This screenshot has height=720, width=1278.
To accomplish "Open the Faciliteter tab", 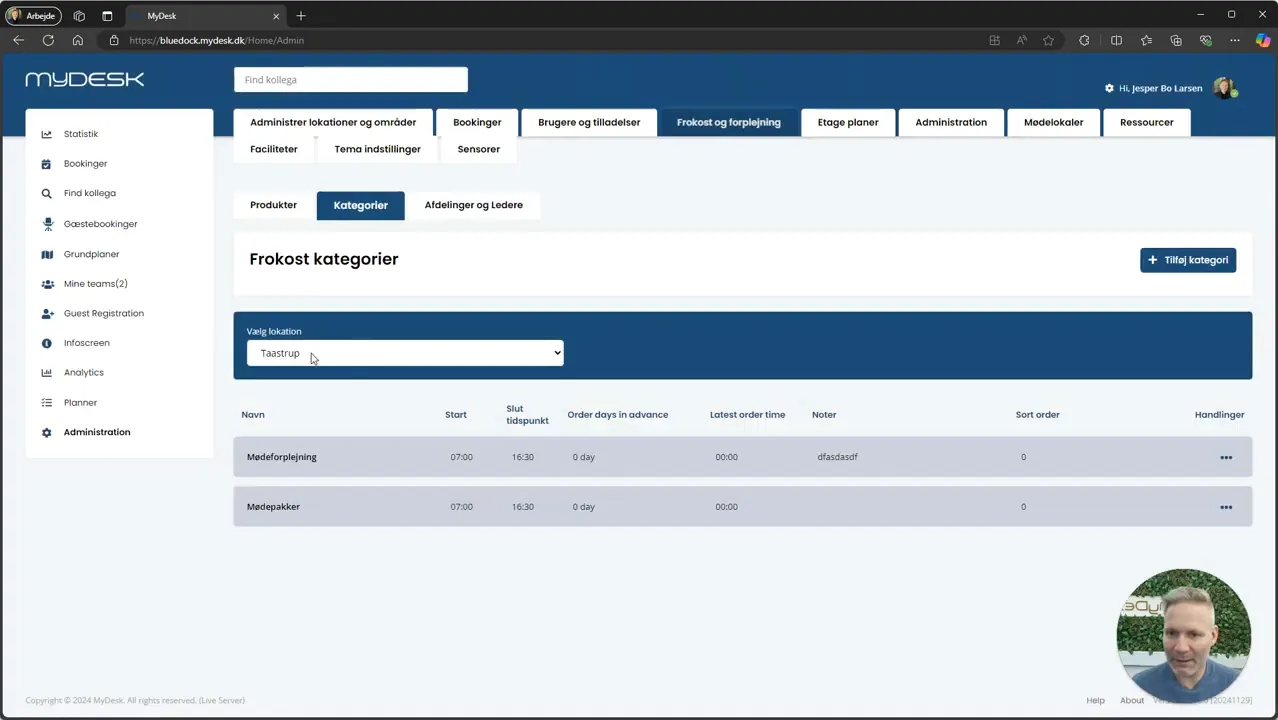I will click(274, 149).
